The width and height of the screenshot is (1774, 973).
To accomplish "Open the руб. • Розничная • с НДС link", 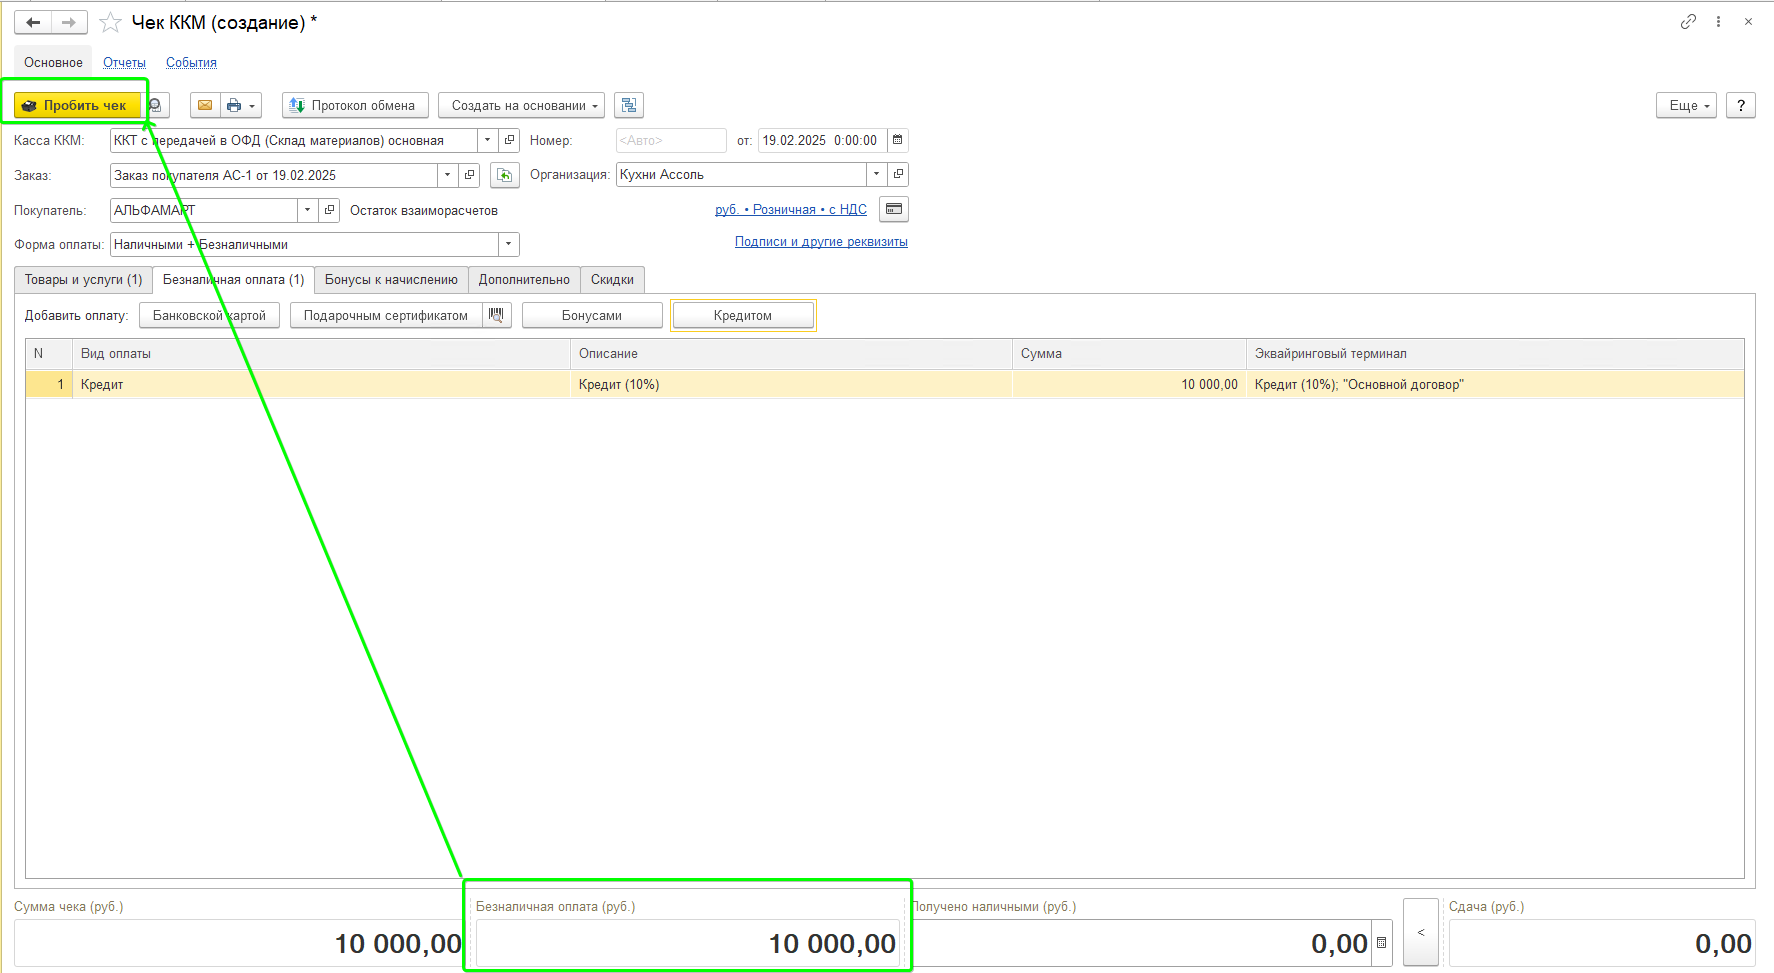I will click(791, 209).
